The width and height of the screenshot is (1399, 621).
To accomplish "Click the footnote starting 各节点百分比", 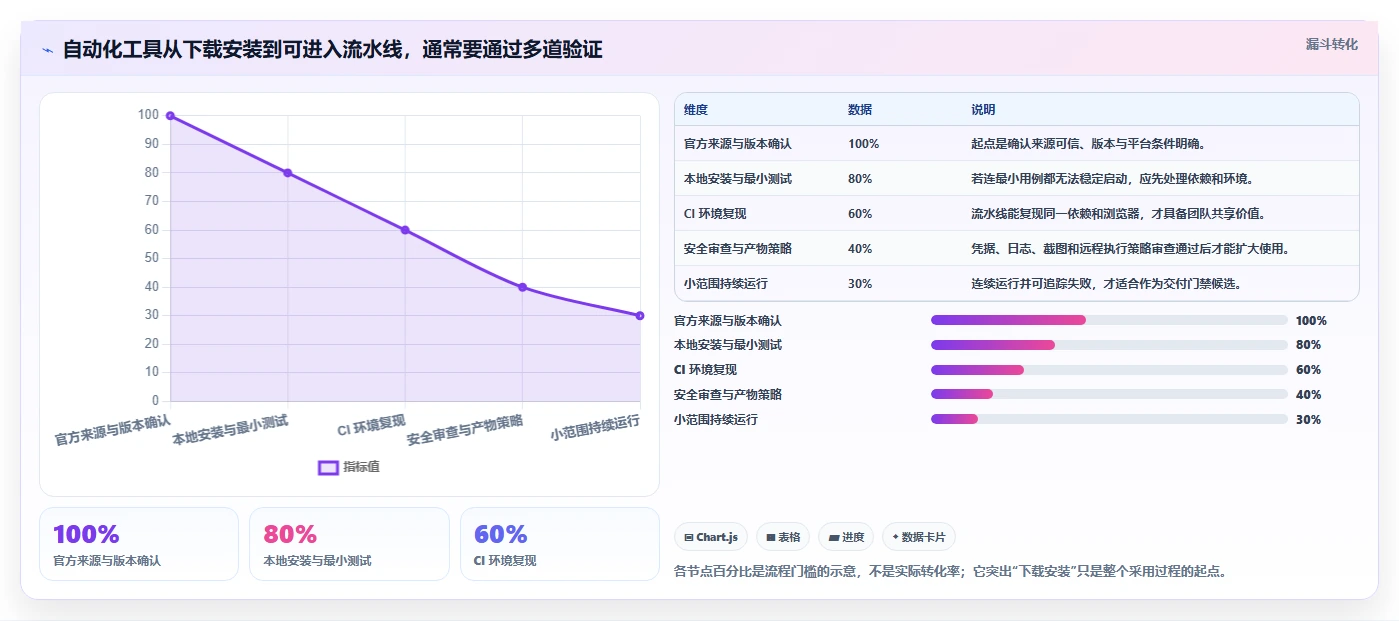I will coord(951,572).
